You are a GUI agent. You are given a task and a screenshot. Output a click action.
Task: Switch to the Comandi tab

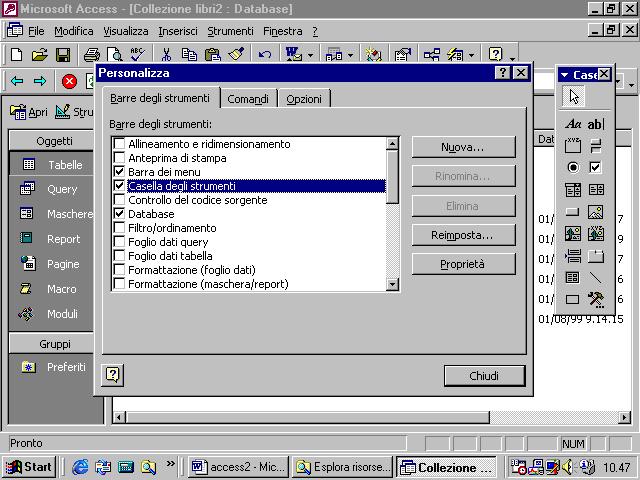point(248,99)
